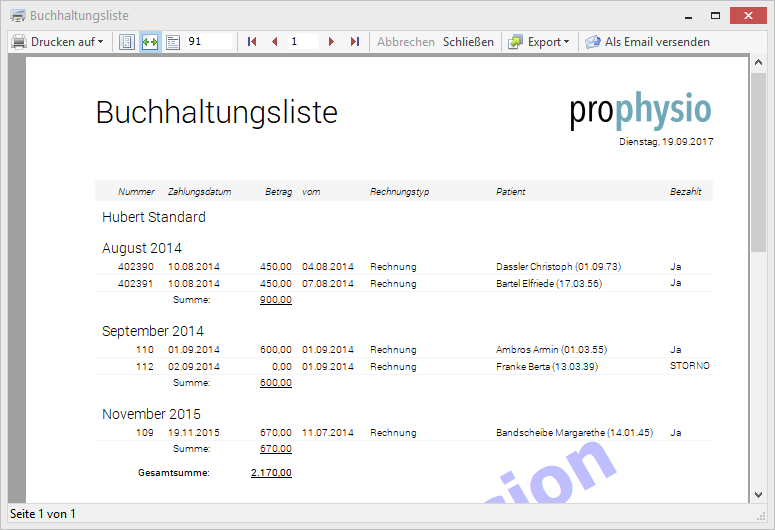The height and width of the screenshot is (530, 775).
Task: Click 'Als Email versenden'
Action: (657, 42)
